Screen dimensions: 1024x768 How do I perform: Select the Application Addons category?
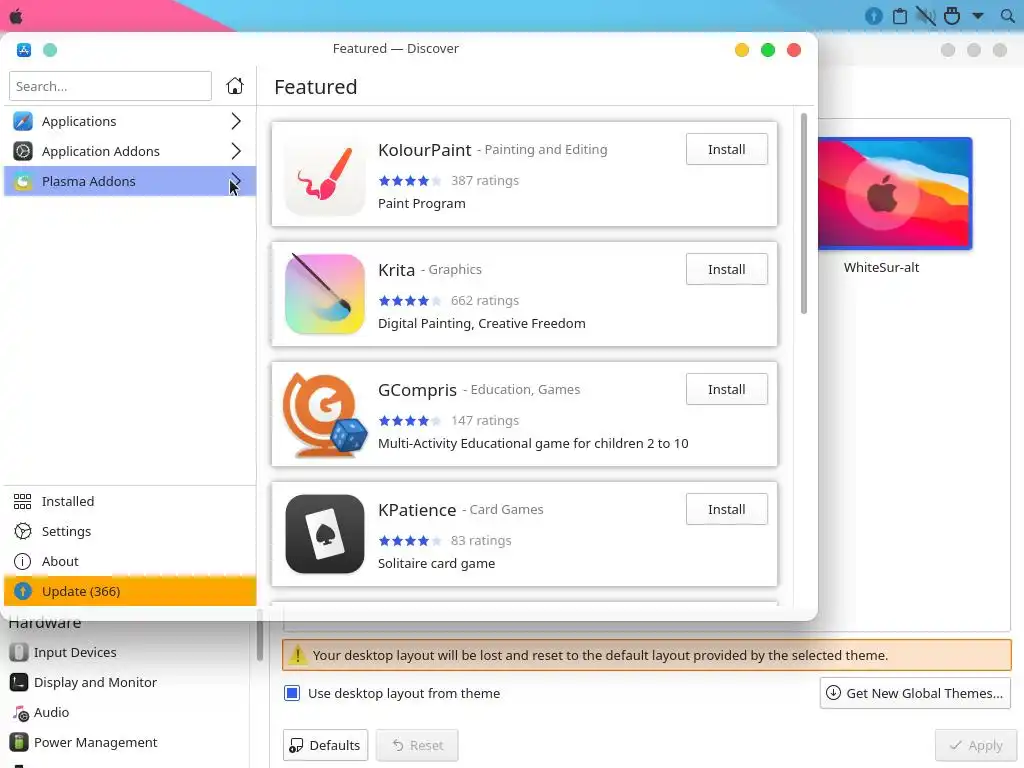coord(129,151)
